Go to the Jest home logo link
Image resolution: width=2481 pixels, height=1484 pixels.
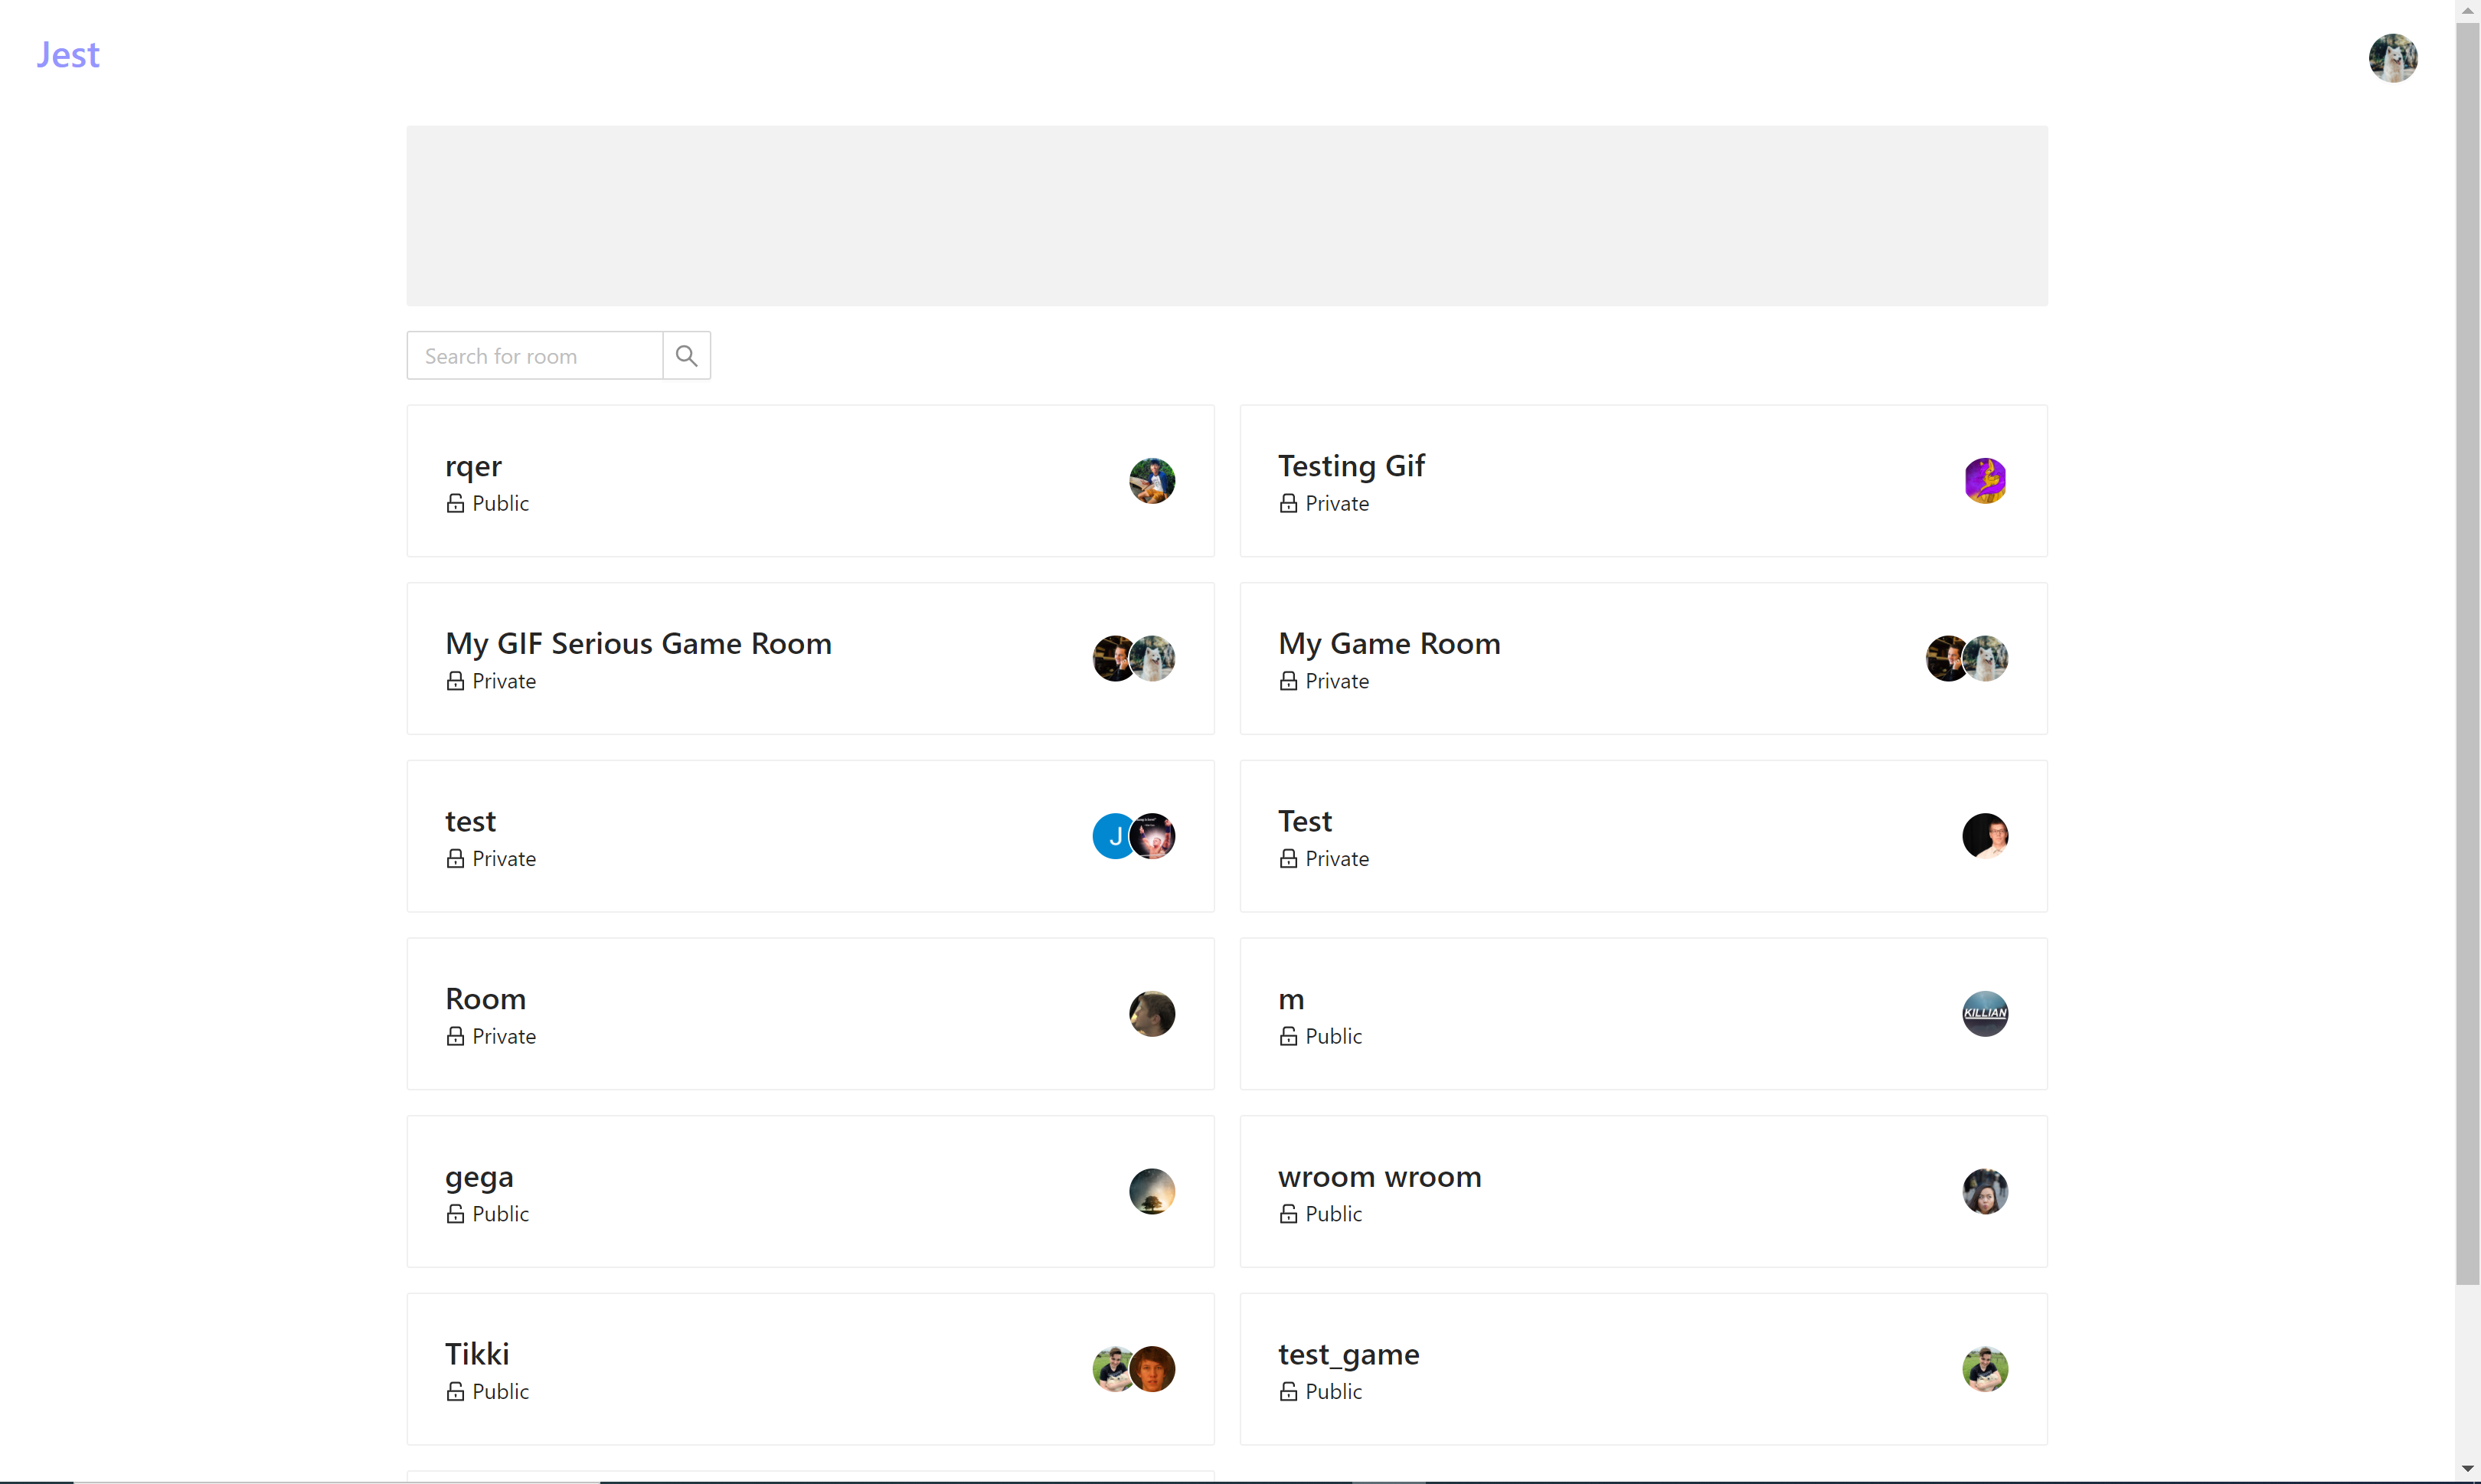click(x=68, y=55)
